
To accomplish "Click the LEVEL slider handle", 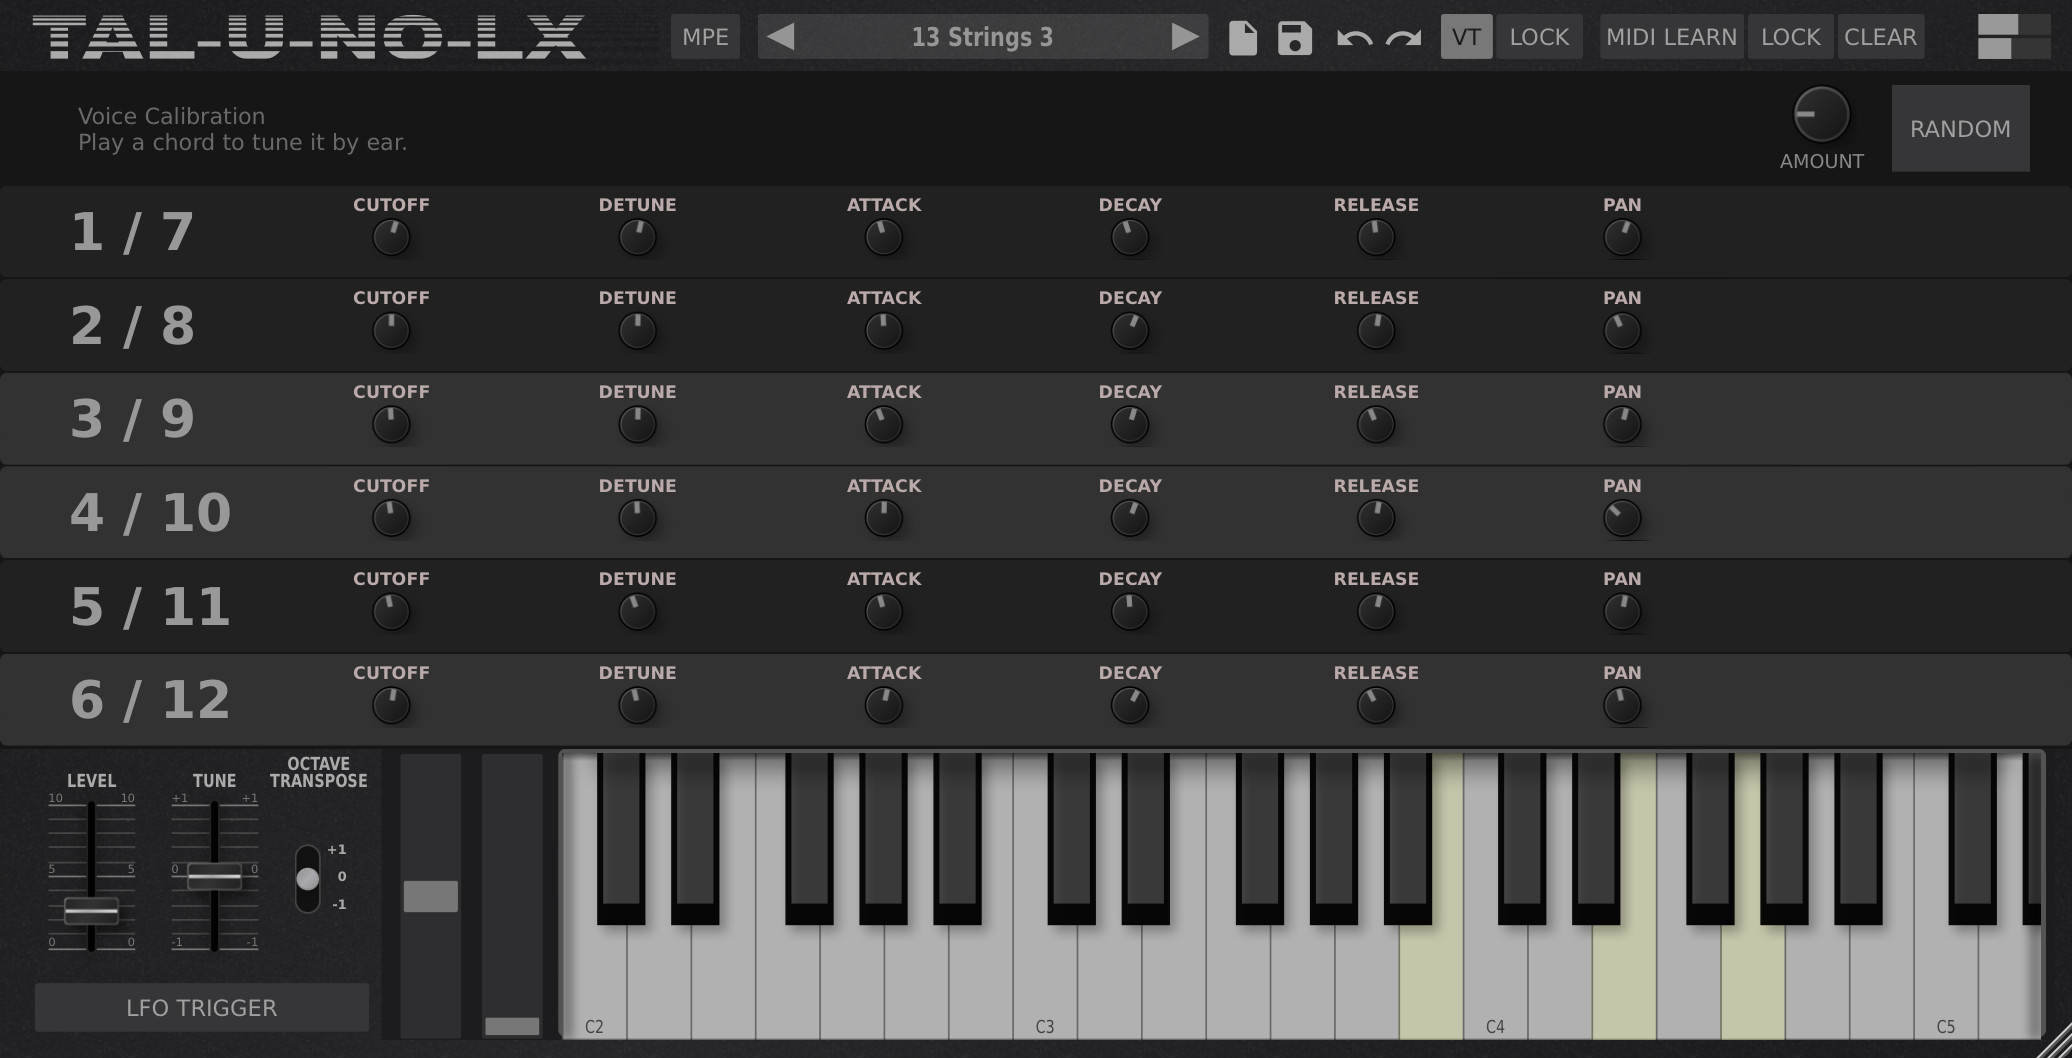I will pyautogui.click(x=91, y=911).
